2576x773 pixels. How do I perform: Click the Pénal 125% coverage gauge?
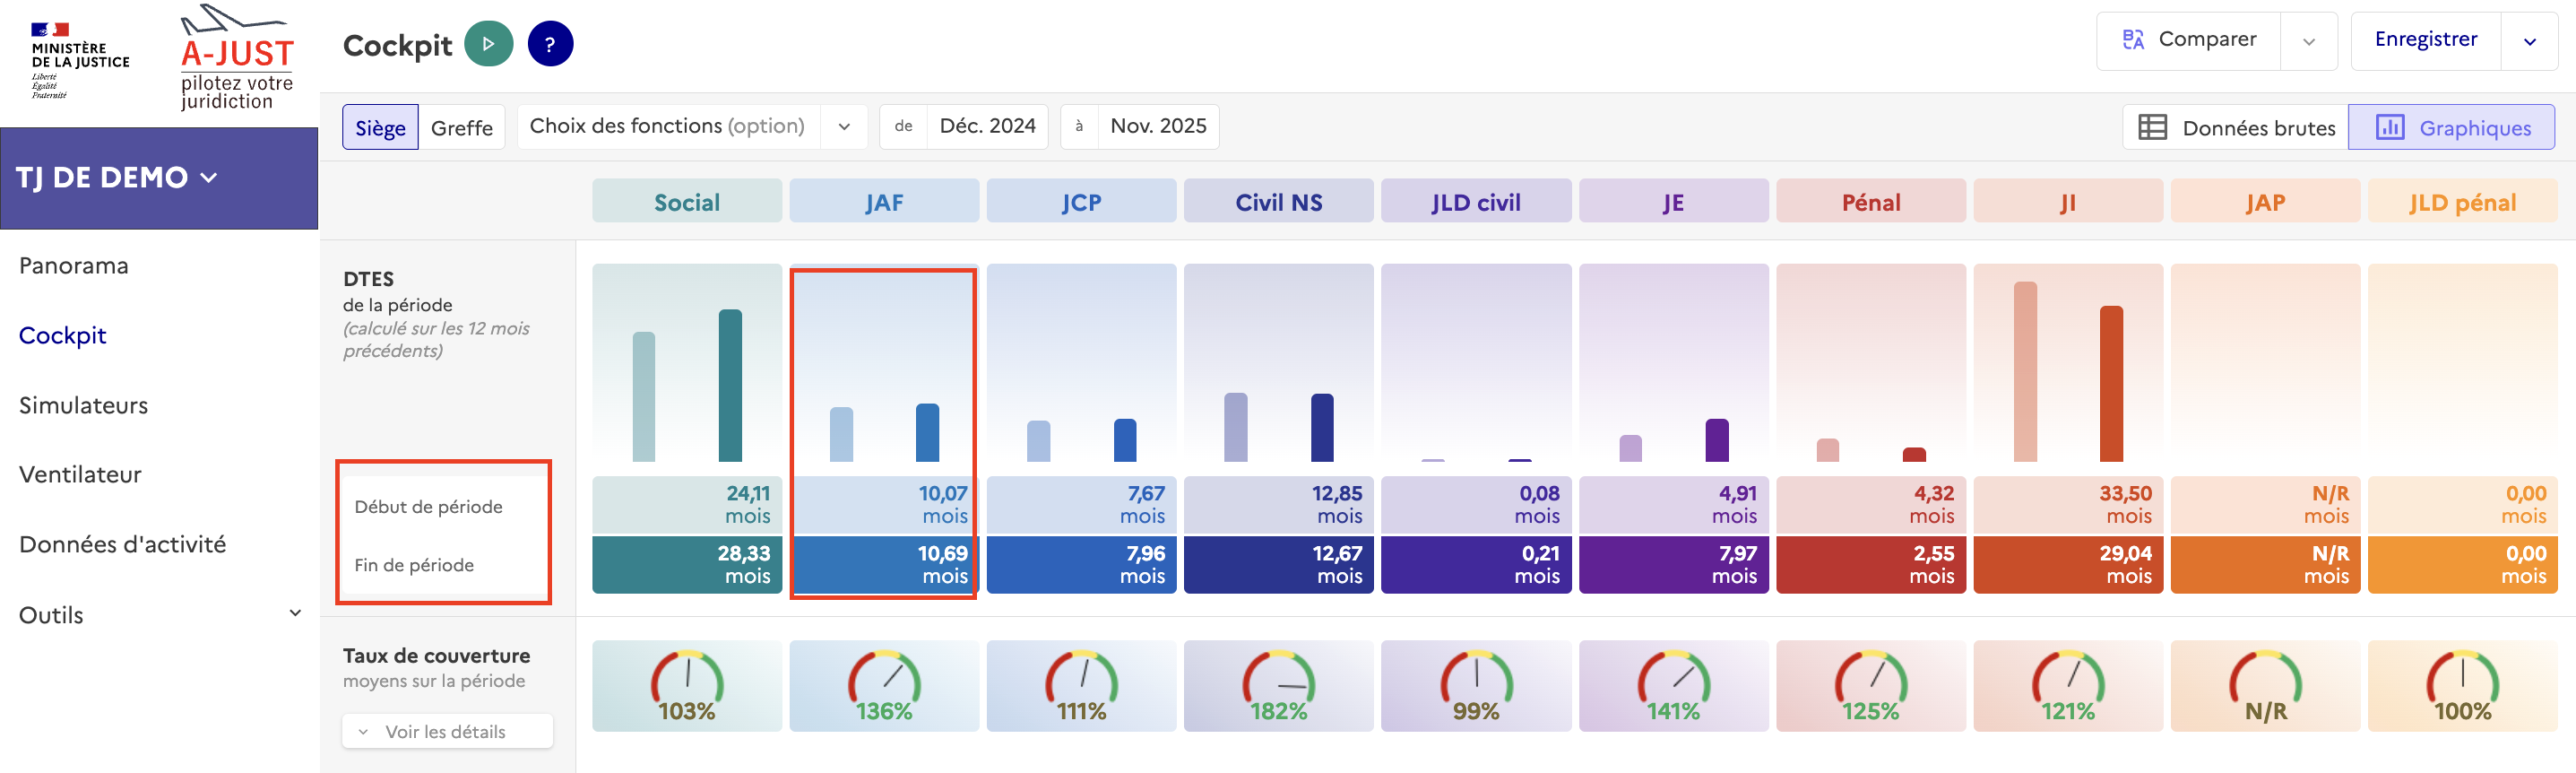pyautogui.click(x=1870, y=686)
